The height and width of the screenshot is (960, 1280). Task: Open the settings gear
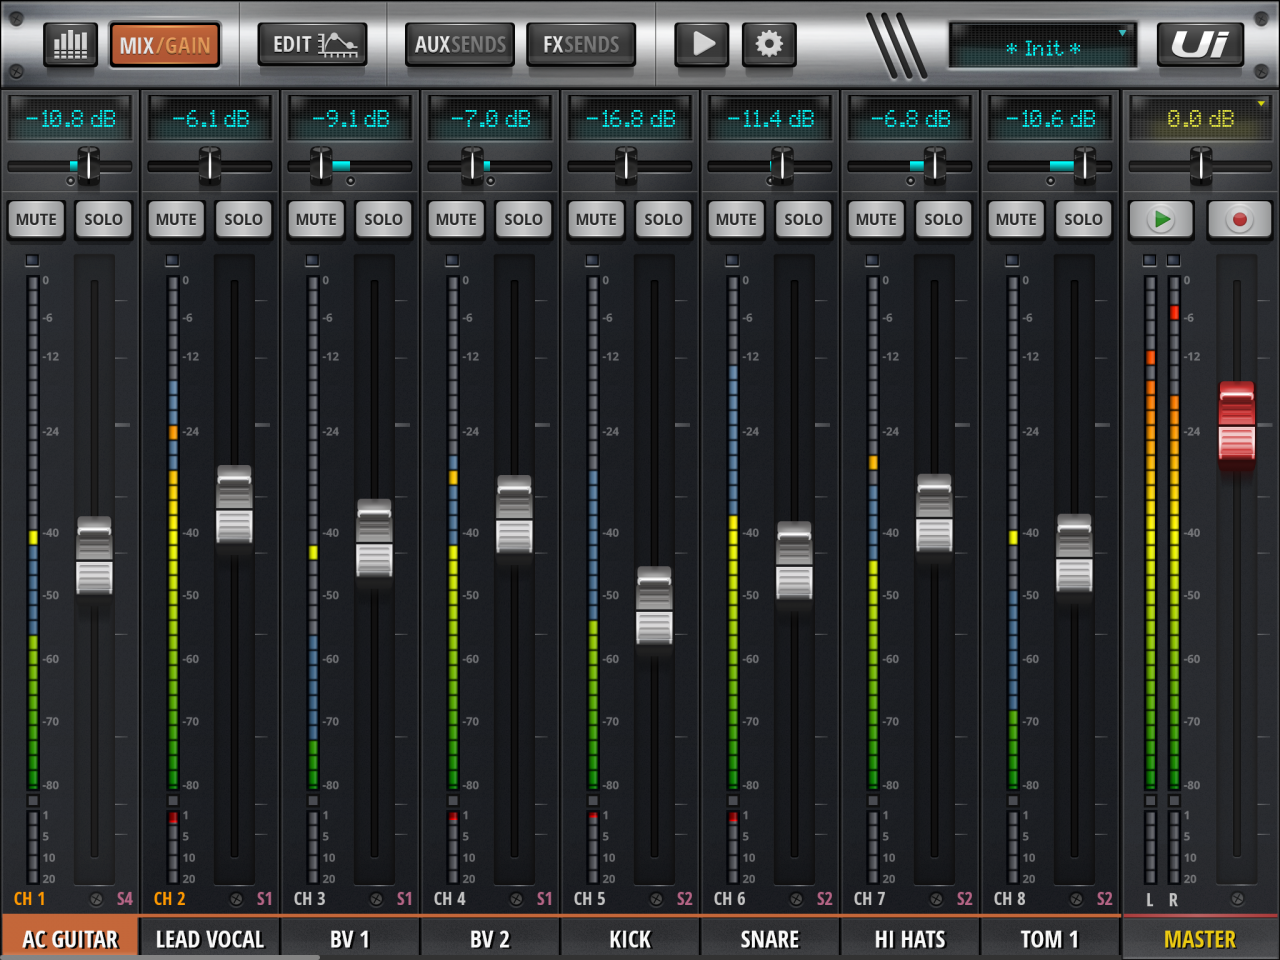[x=769, y=45]
